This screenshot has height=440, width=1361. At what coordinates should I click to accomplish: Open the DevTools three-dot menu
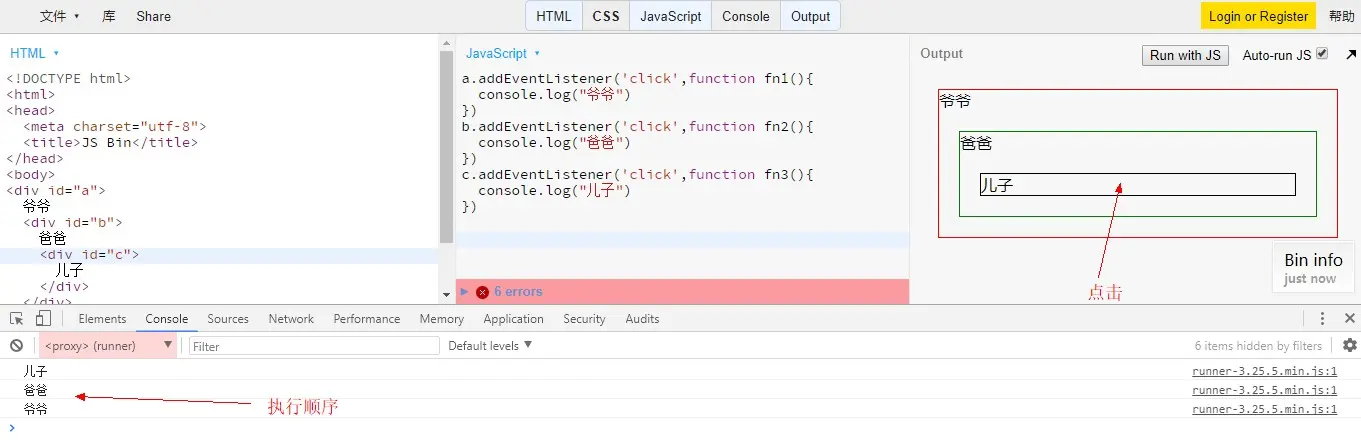(x=1322, y=319)
